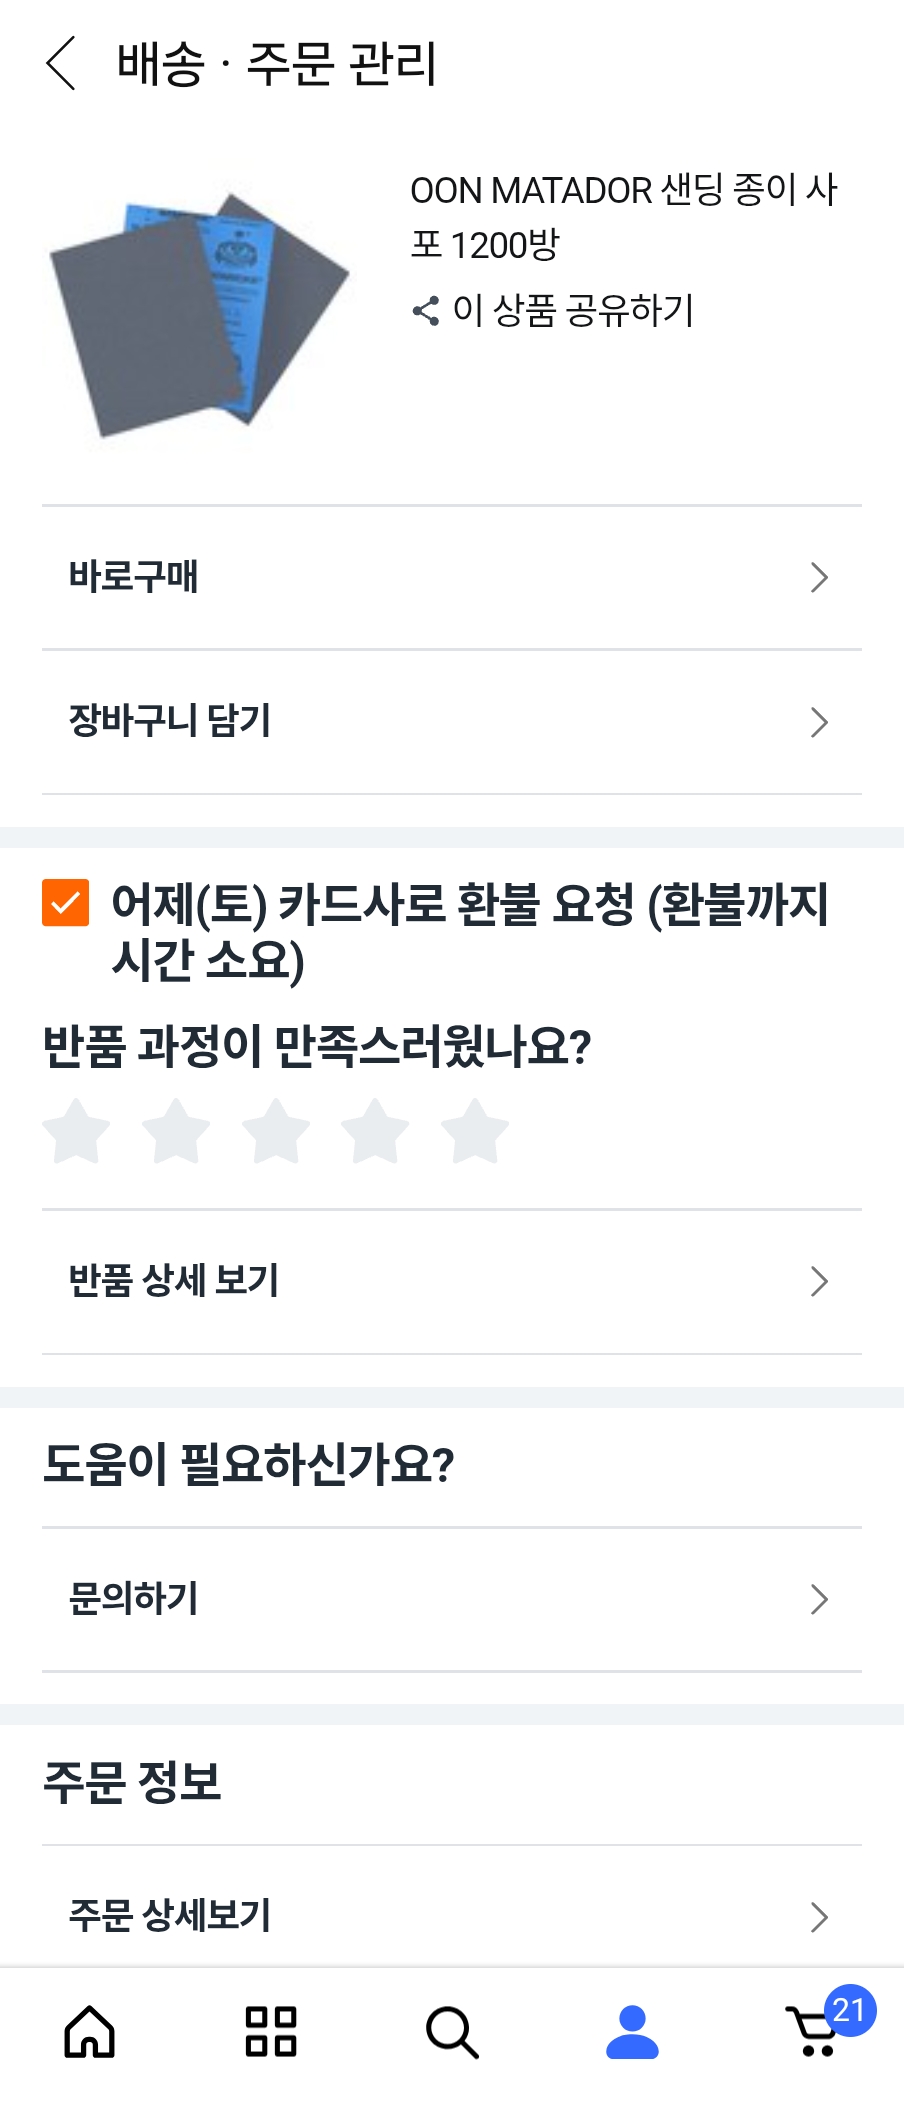The image size is (904, 2105).
Task: Give a five-star return rating
Action: tap(475, 1132)
